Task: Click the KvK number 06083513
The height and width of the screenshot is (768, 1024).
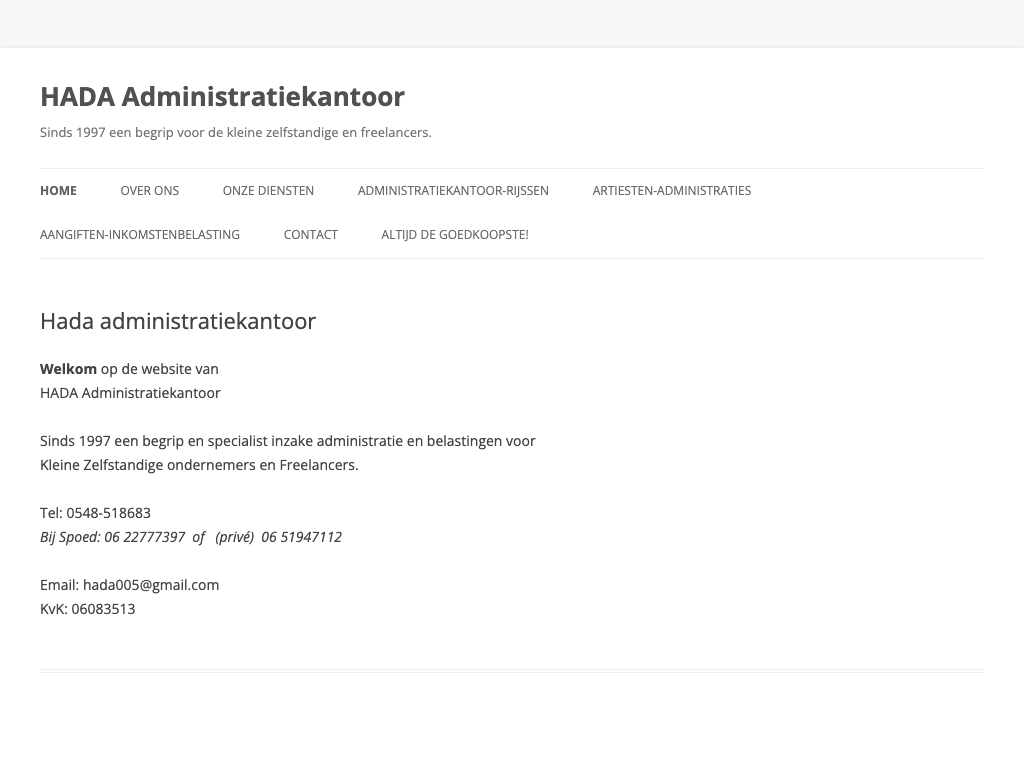Action: click(103, 609)
